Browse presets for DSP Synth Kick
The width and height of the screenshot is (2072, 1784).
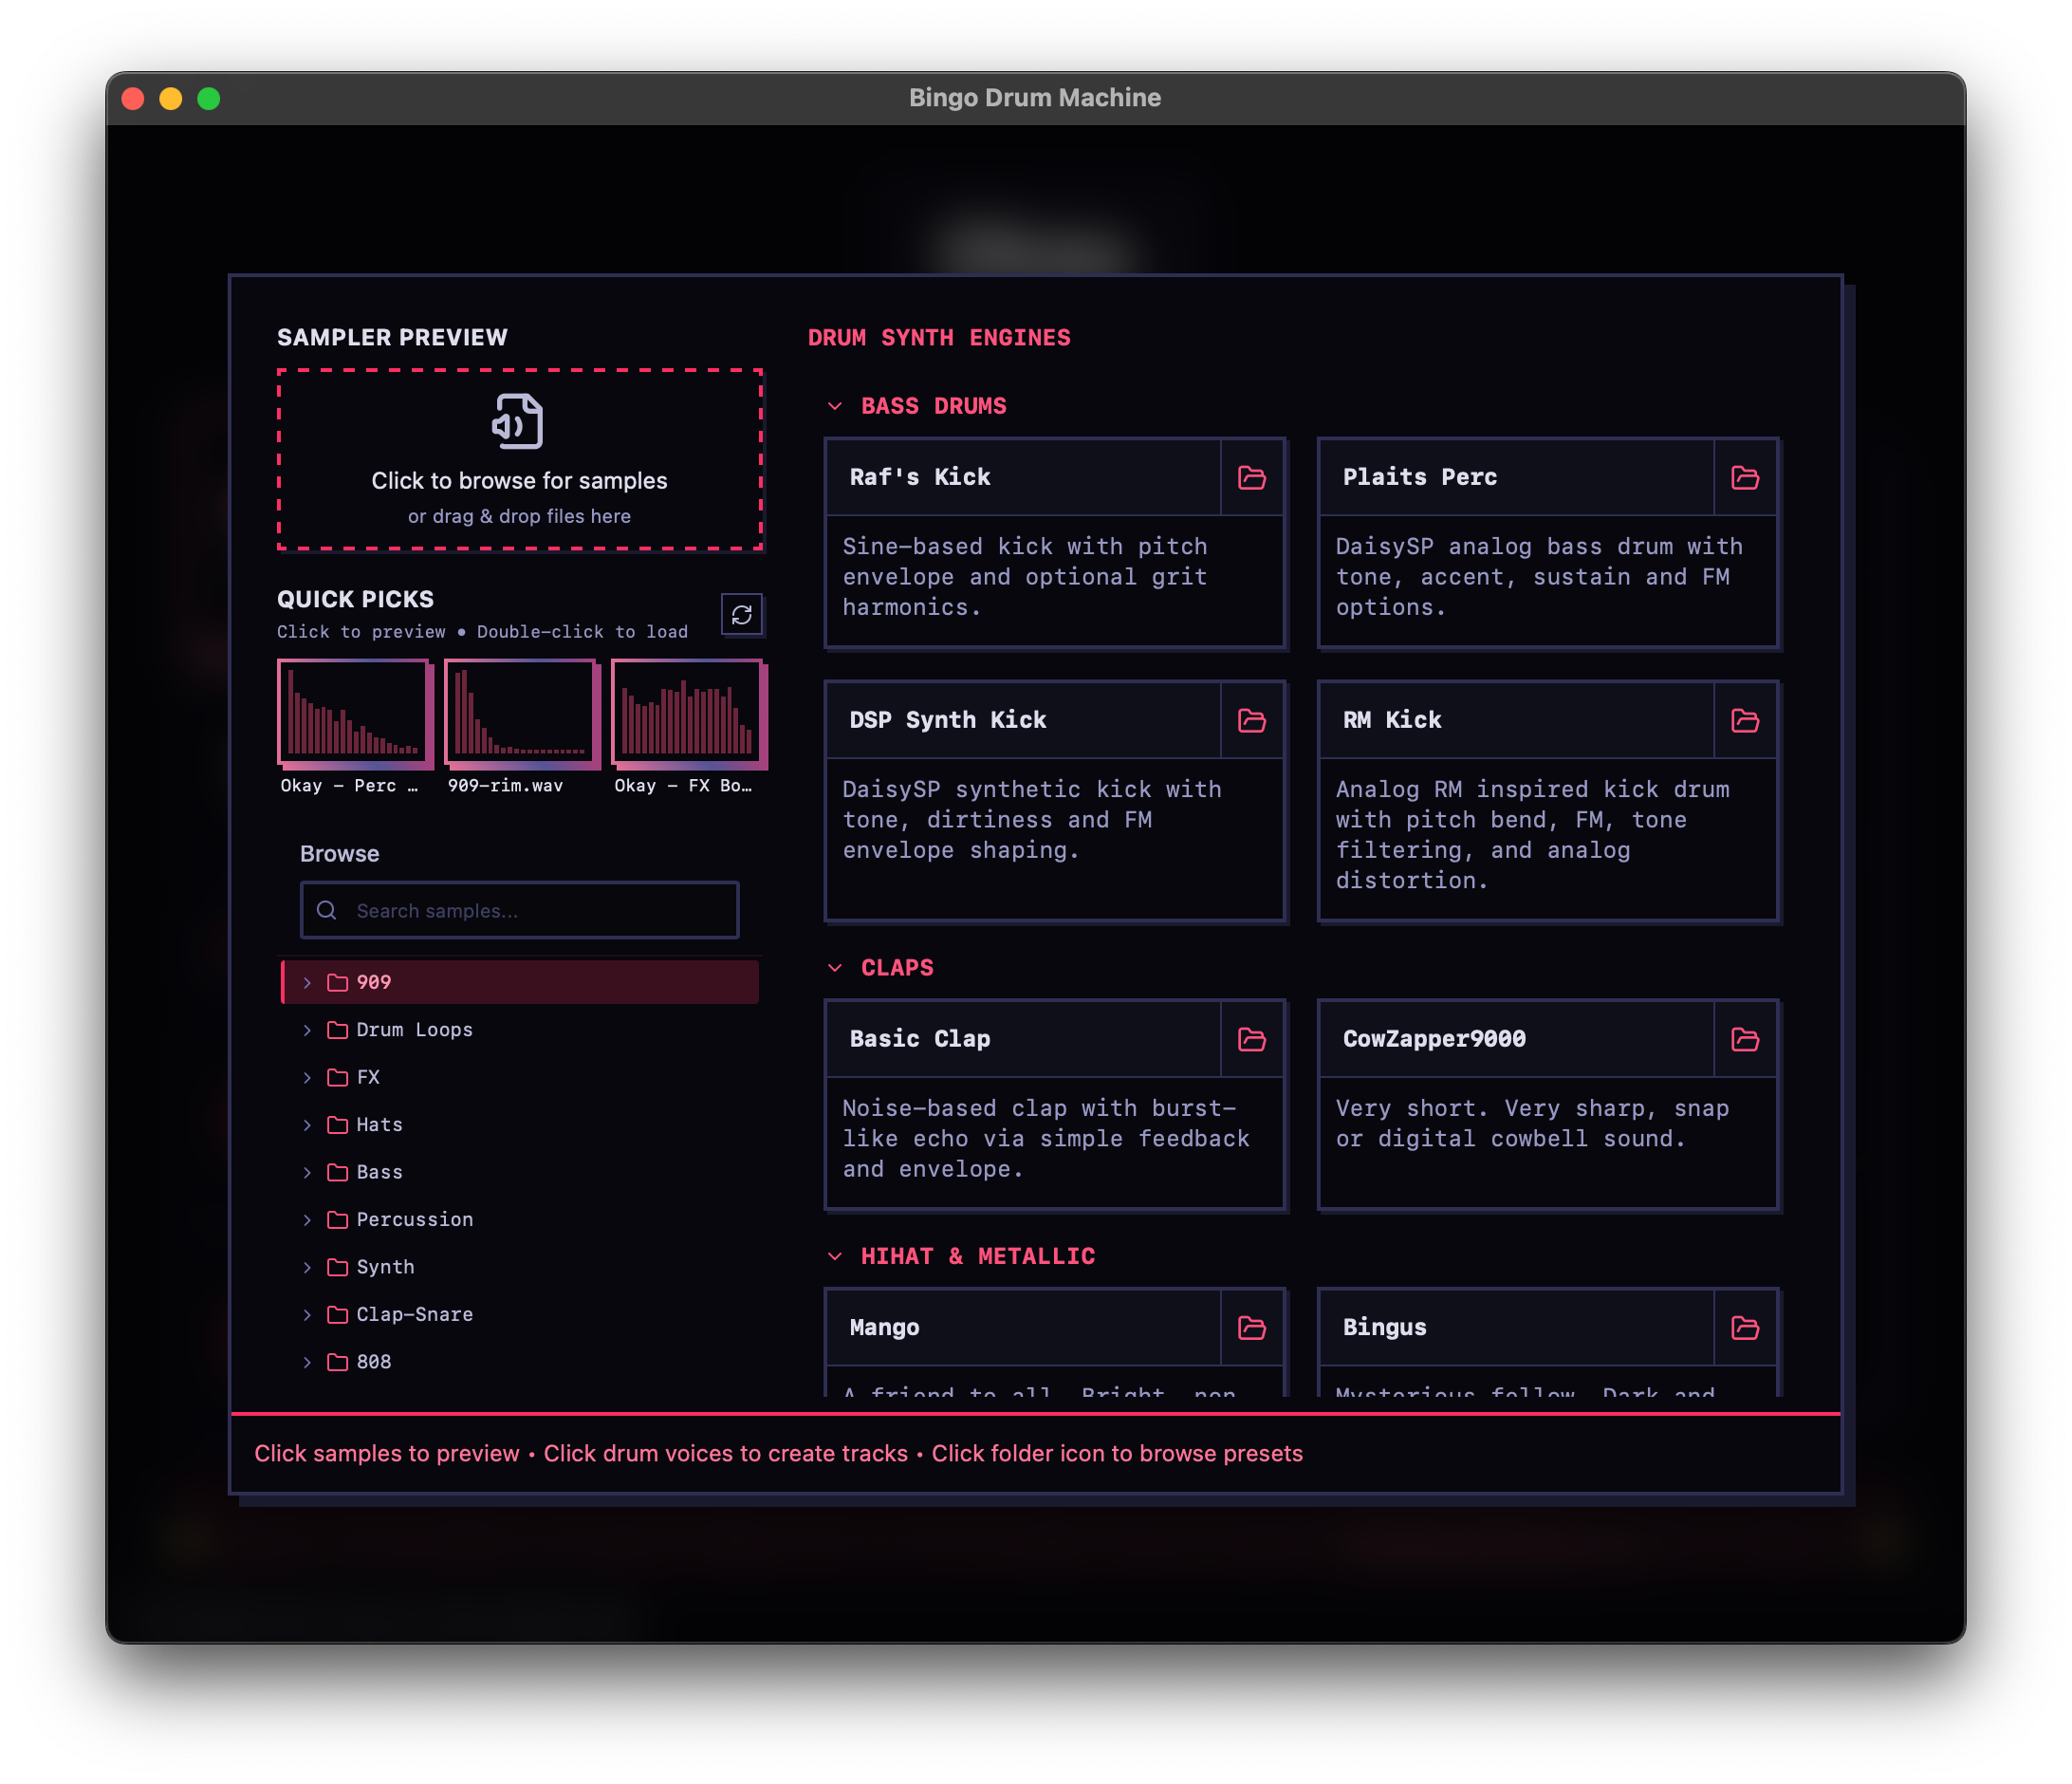[1251, 721]
